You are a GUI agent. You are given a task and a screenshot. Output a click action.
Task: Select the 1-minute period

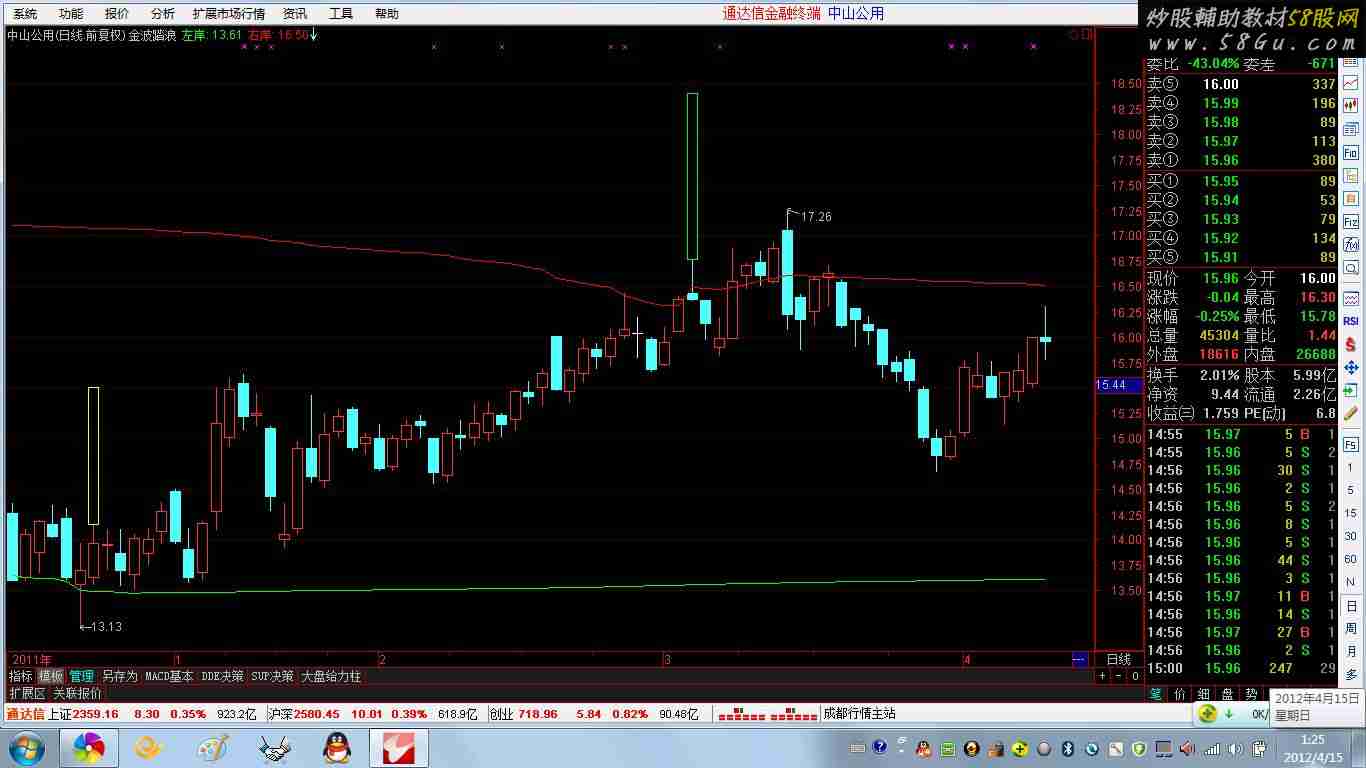(x=1351, y=468)
